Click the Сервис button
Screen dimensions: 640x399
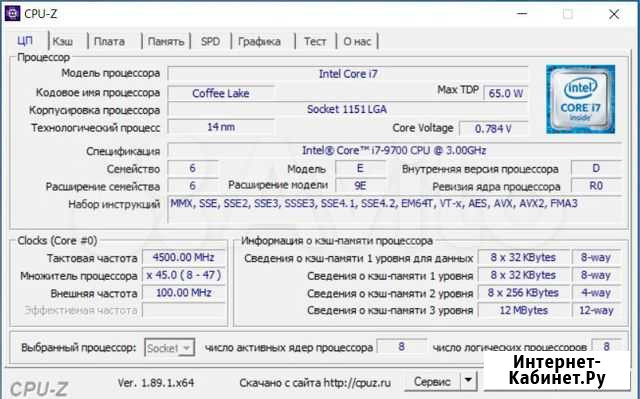click(x=432, y=382)
